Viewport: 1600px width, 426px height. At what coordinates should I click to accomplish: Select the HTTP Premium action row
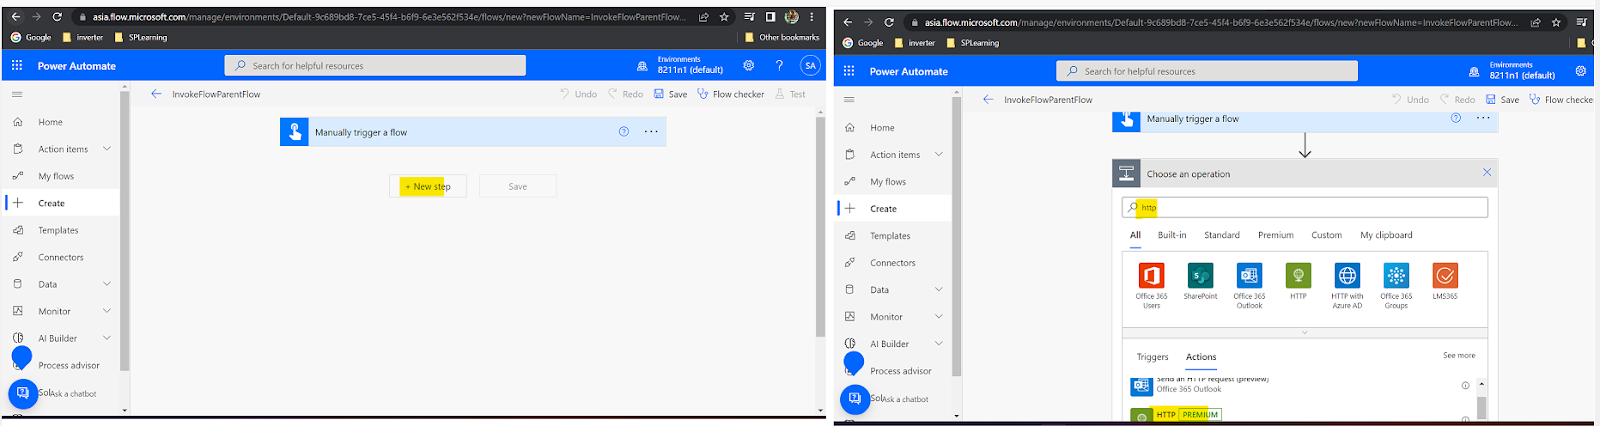click(x=1301, y=414)
